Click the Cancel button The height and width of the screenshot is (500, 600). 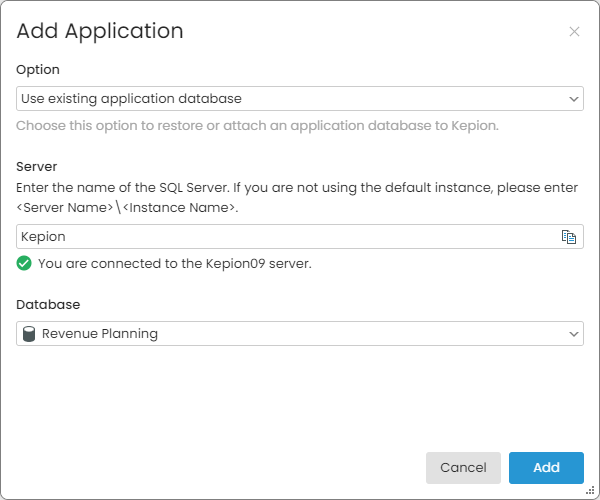[463, 467]
